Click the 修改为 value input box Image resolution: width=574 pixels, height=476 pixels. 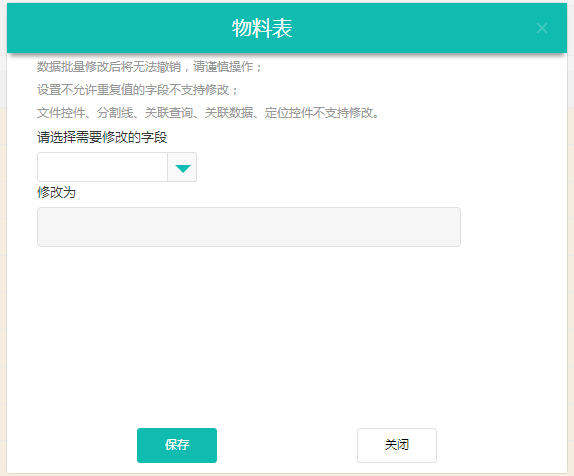(x=249, y=227)
